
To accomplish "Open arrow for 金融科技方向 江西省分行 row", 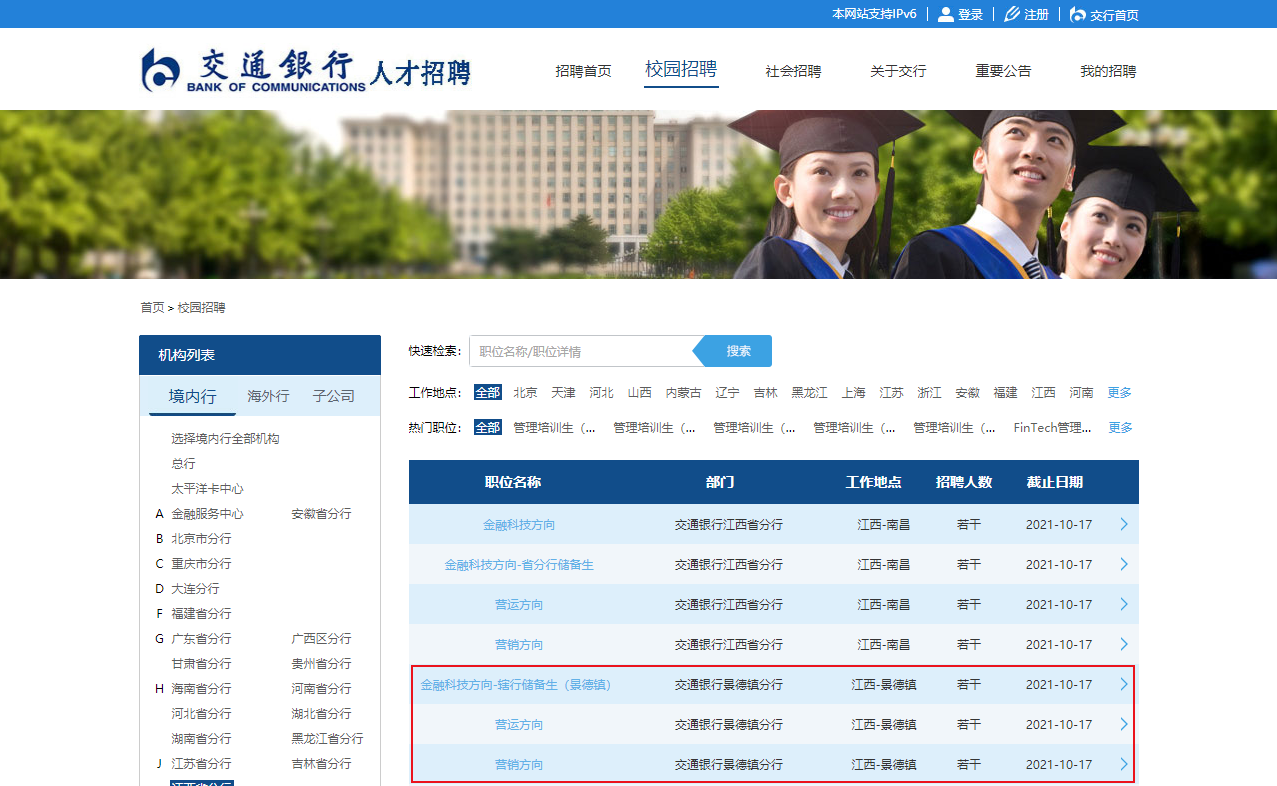I will [x=1124, y=524].
